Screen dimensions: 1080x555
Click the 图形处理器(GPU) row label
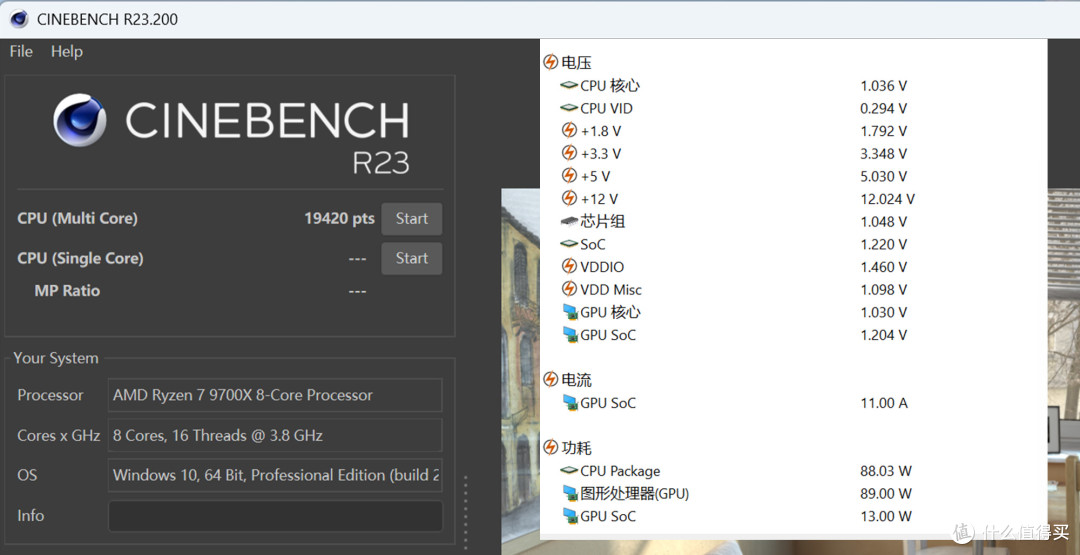coord(634,494)
